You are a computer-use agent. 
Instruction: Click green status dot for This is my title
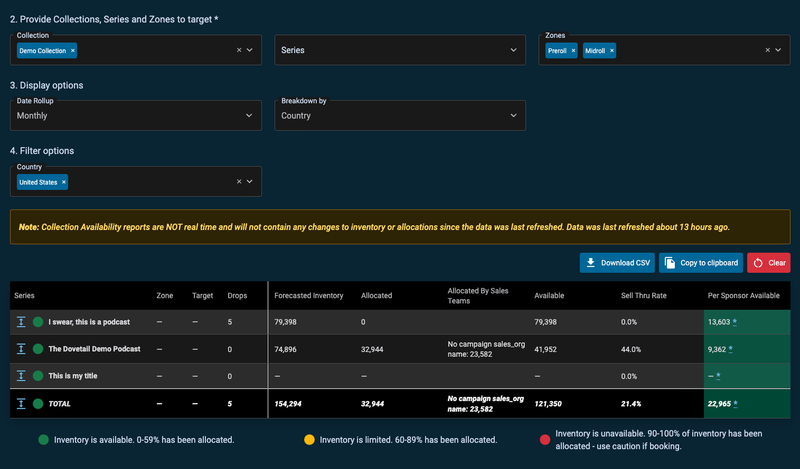coord(38,376)
